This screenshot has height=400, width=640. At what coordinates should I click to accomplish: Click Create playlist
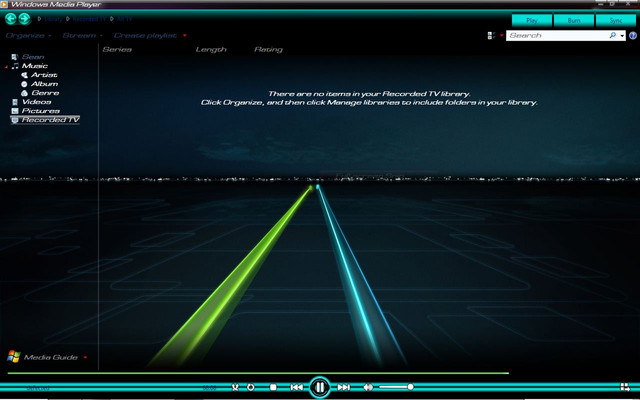pos(145,36)
